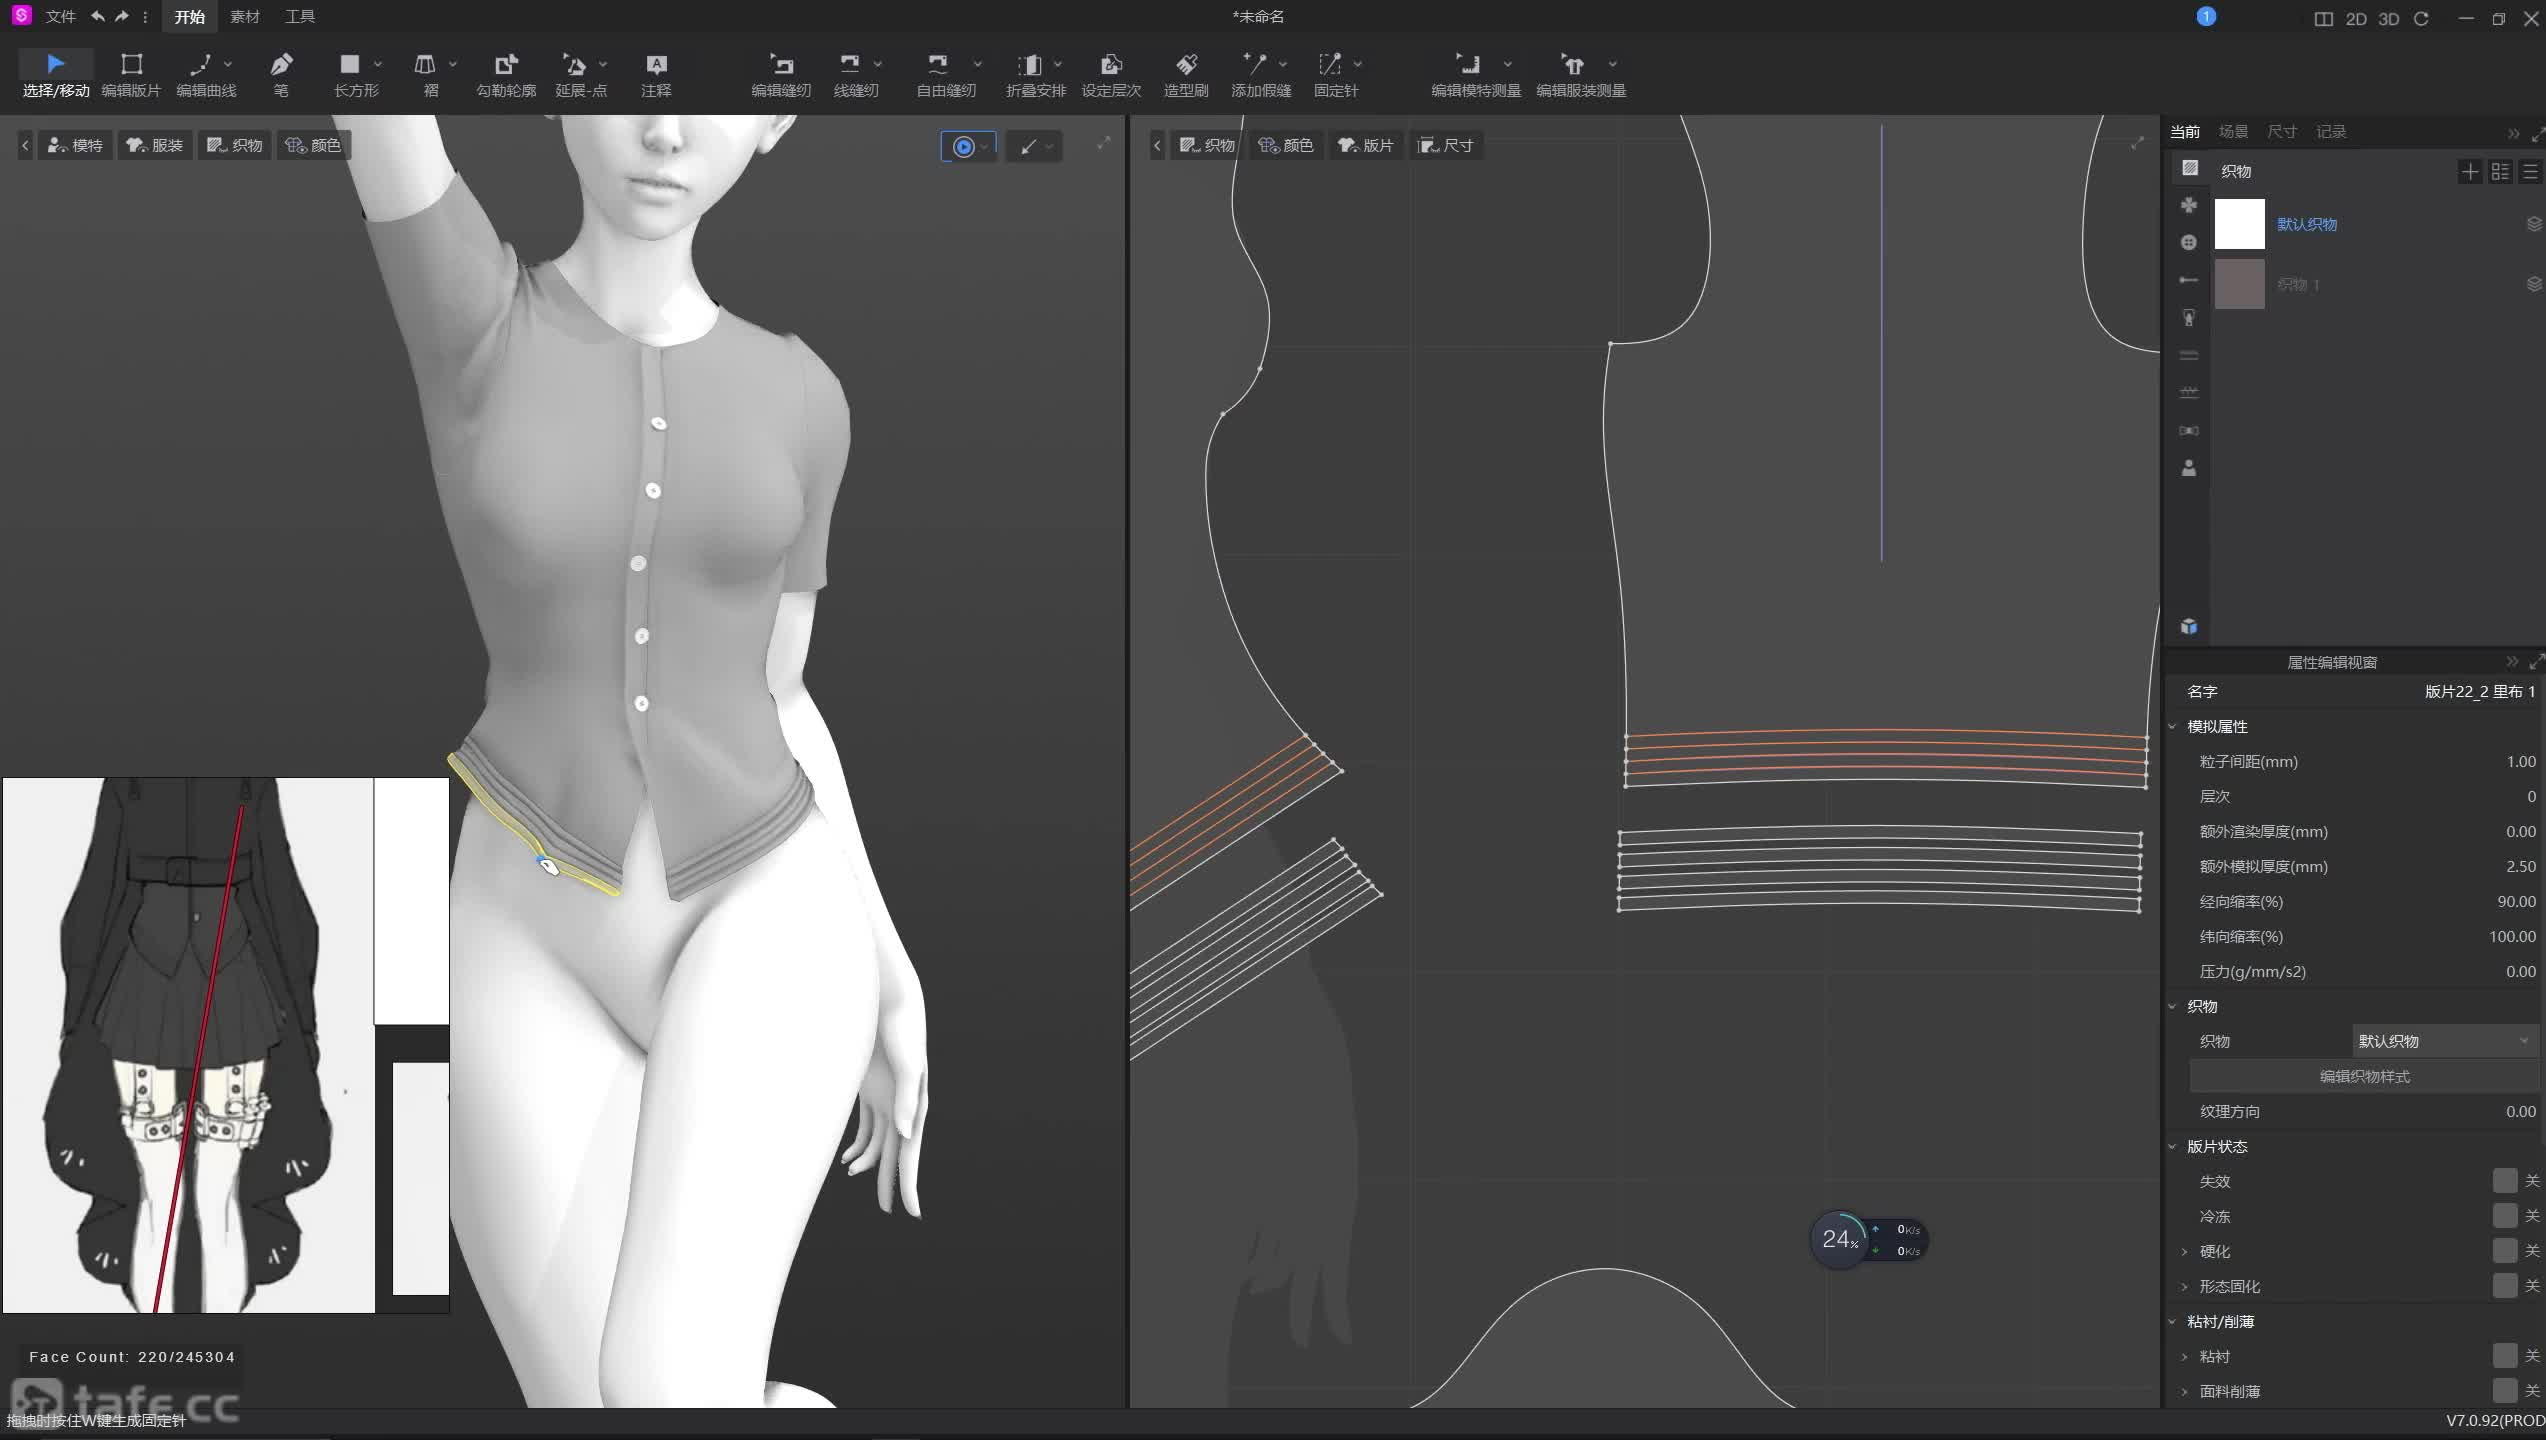Select the 延展-点 tool
The height and width of the screenshot is (1440, 2546).
581,75
